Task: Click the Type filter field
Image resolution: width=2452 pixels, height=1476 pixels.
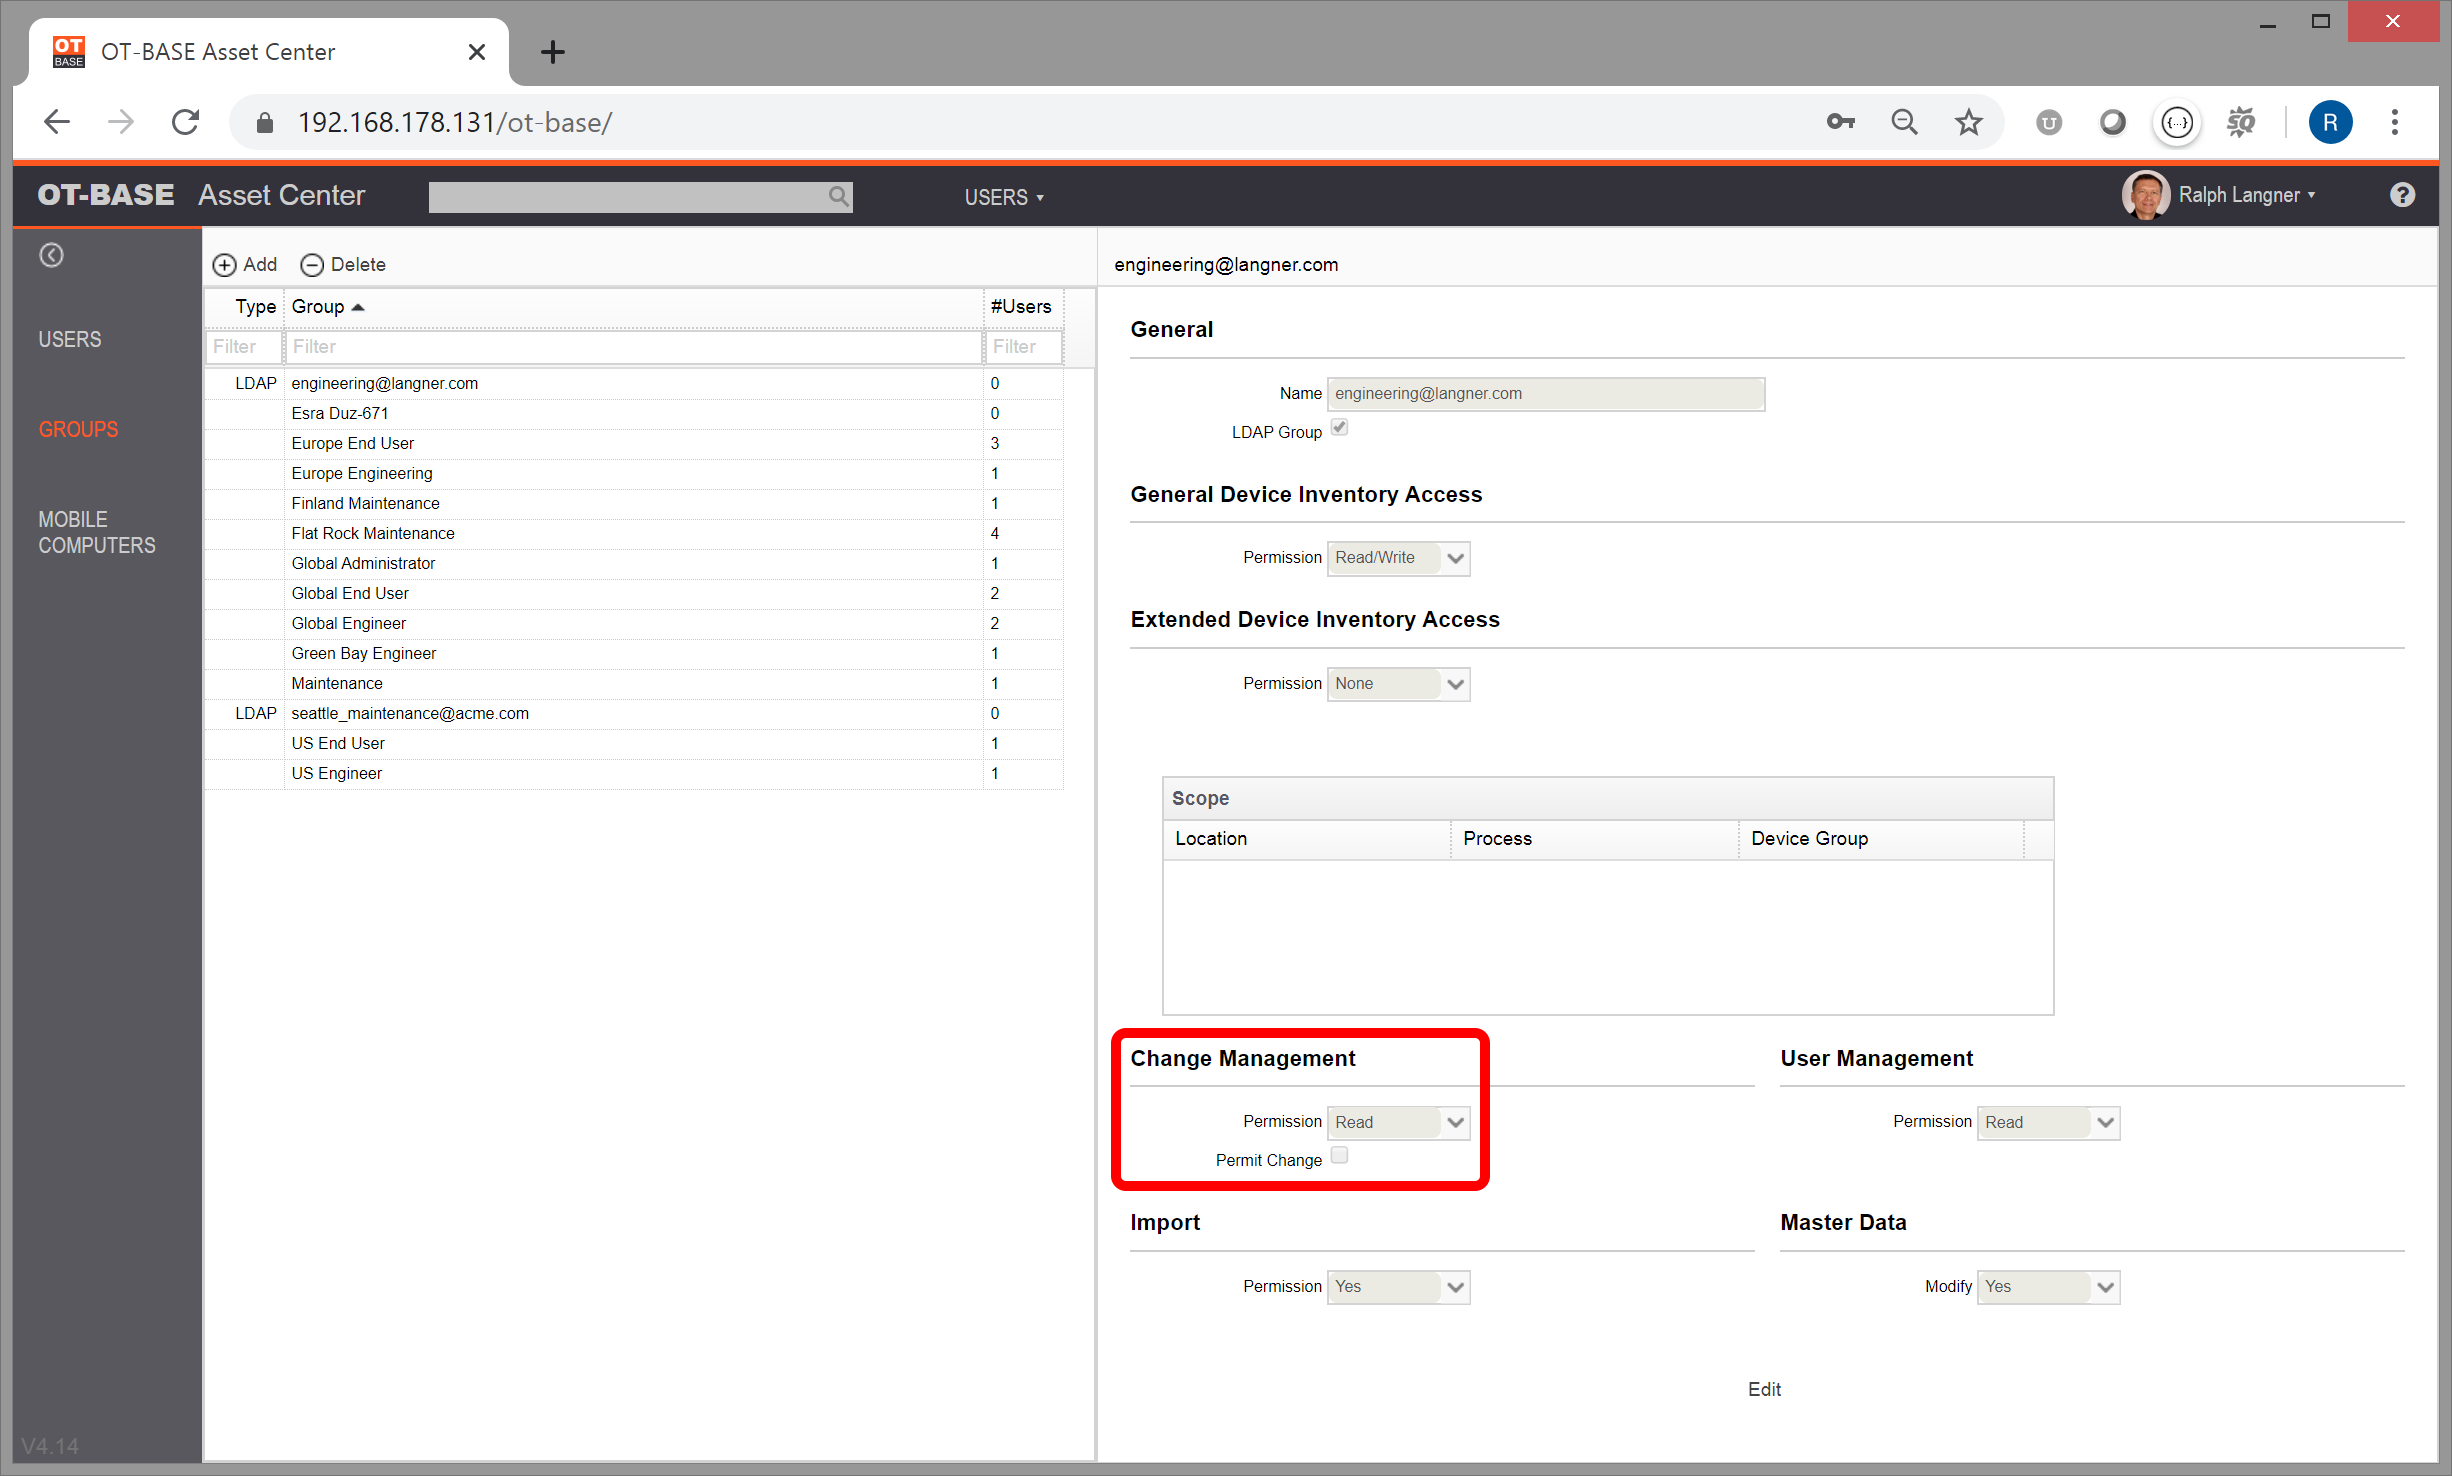Action: pos(244,347)
